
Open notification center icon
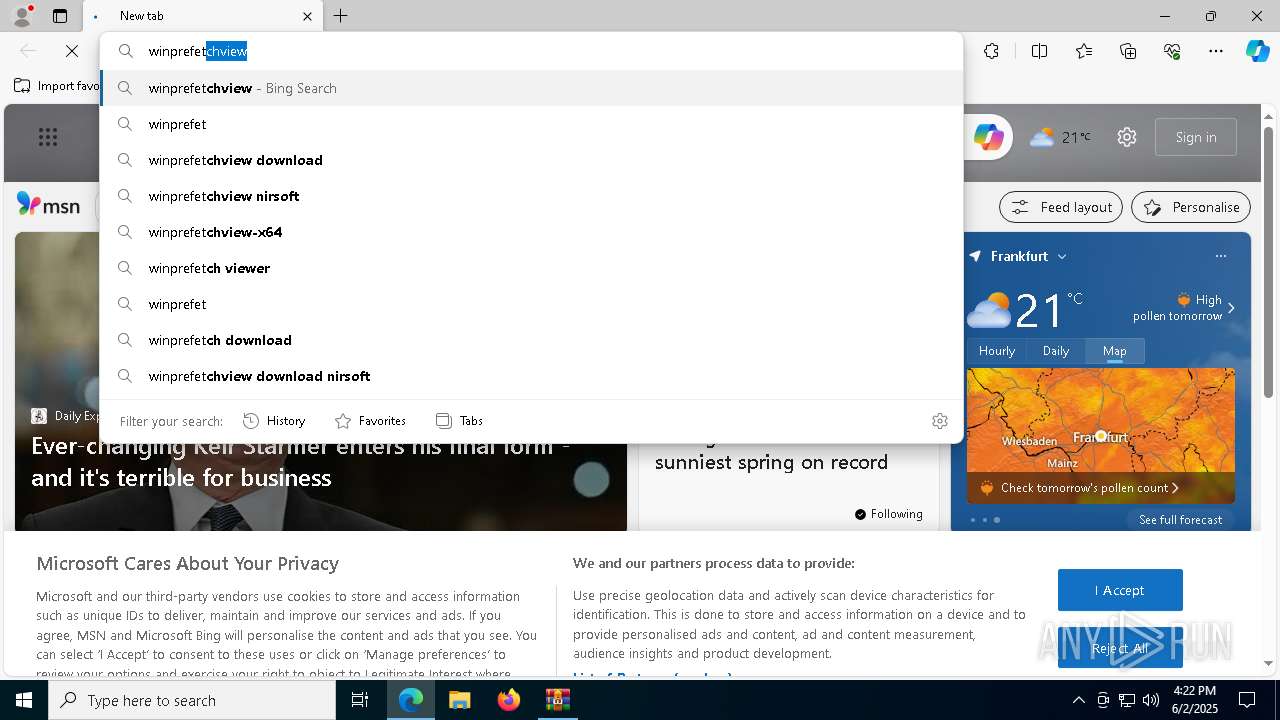1247,700
